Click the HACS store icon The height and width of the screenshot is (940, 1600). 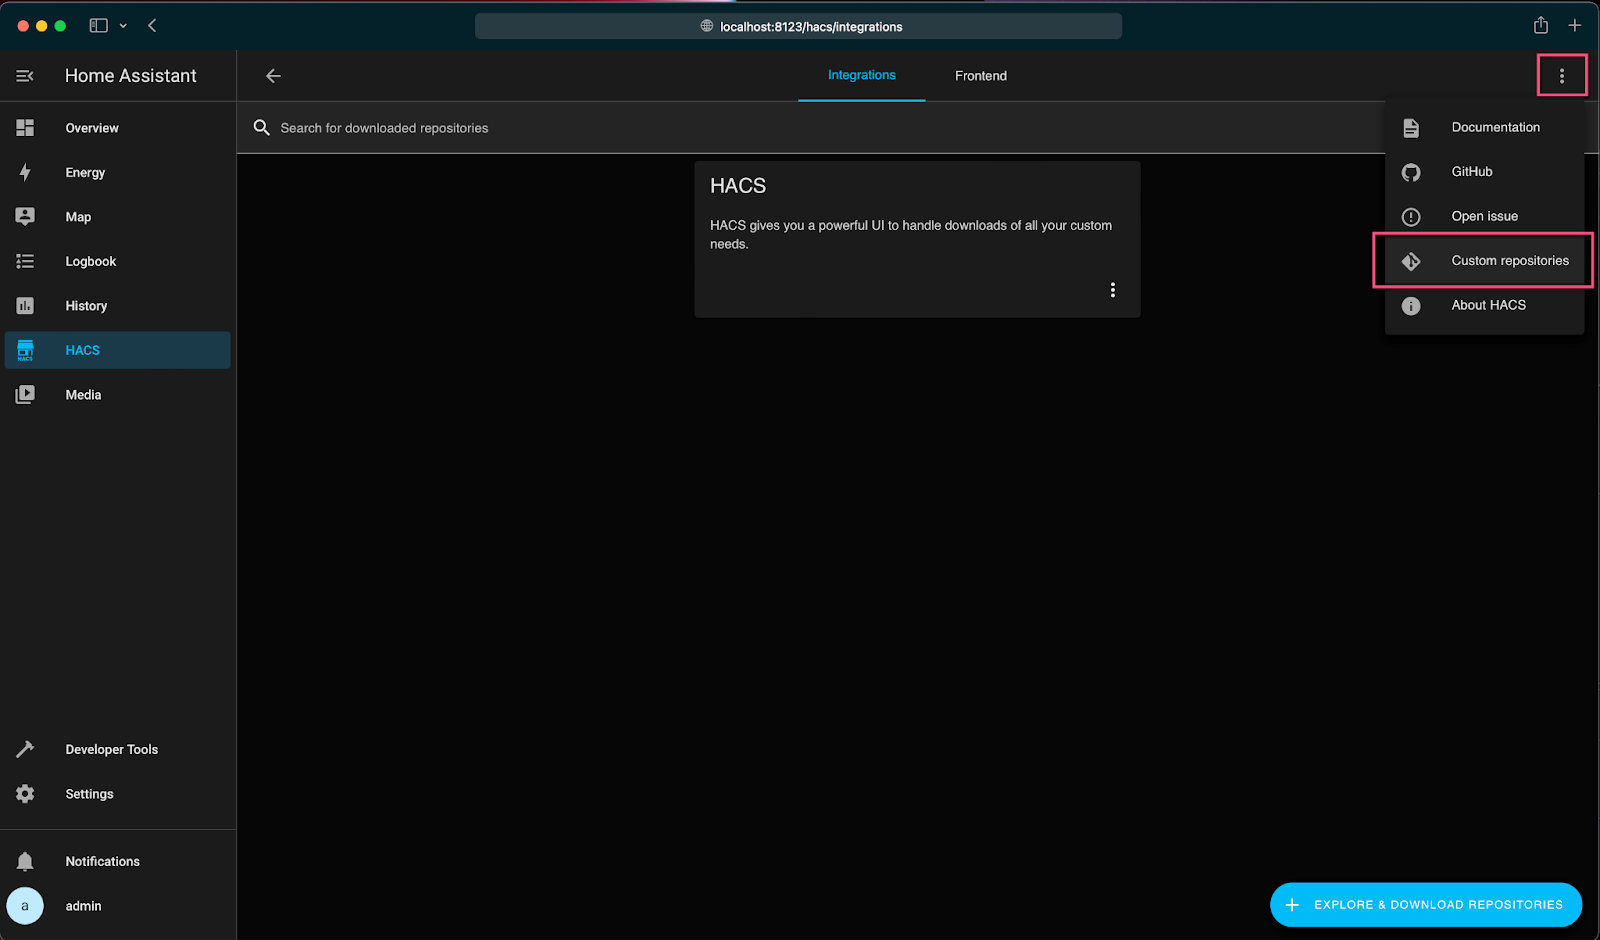(25, 350)
